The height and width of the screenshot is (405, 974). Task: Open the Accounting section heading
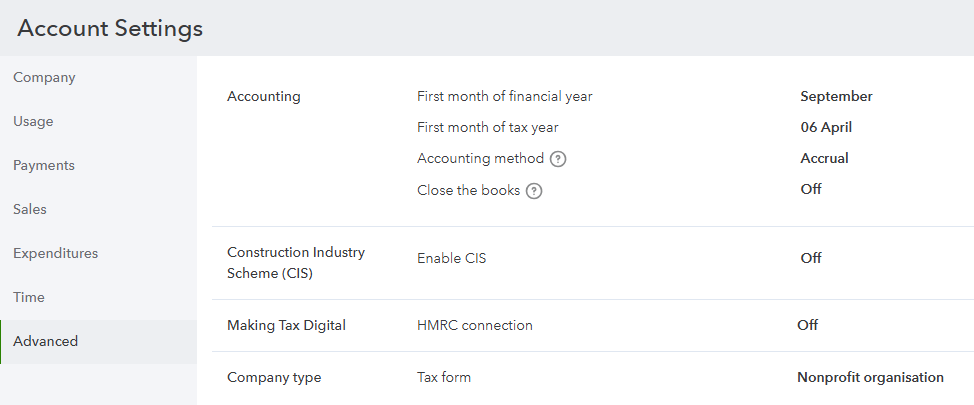(x=264, y=97)
